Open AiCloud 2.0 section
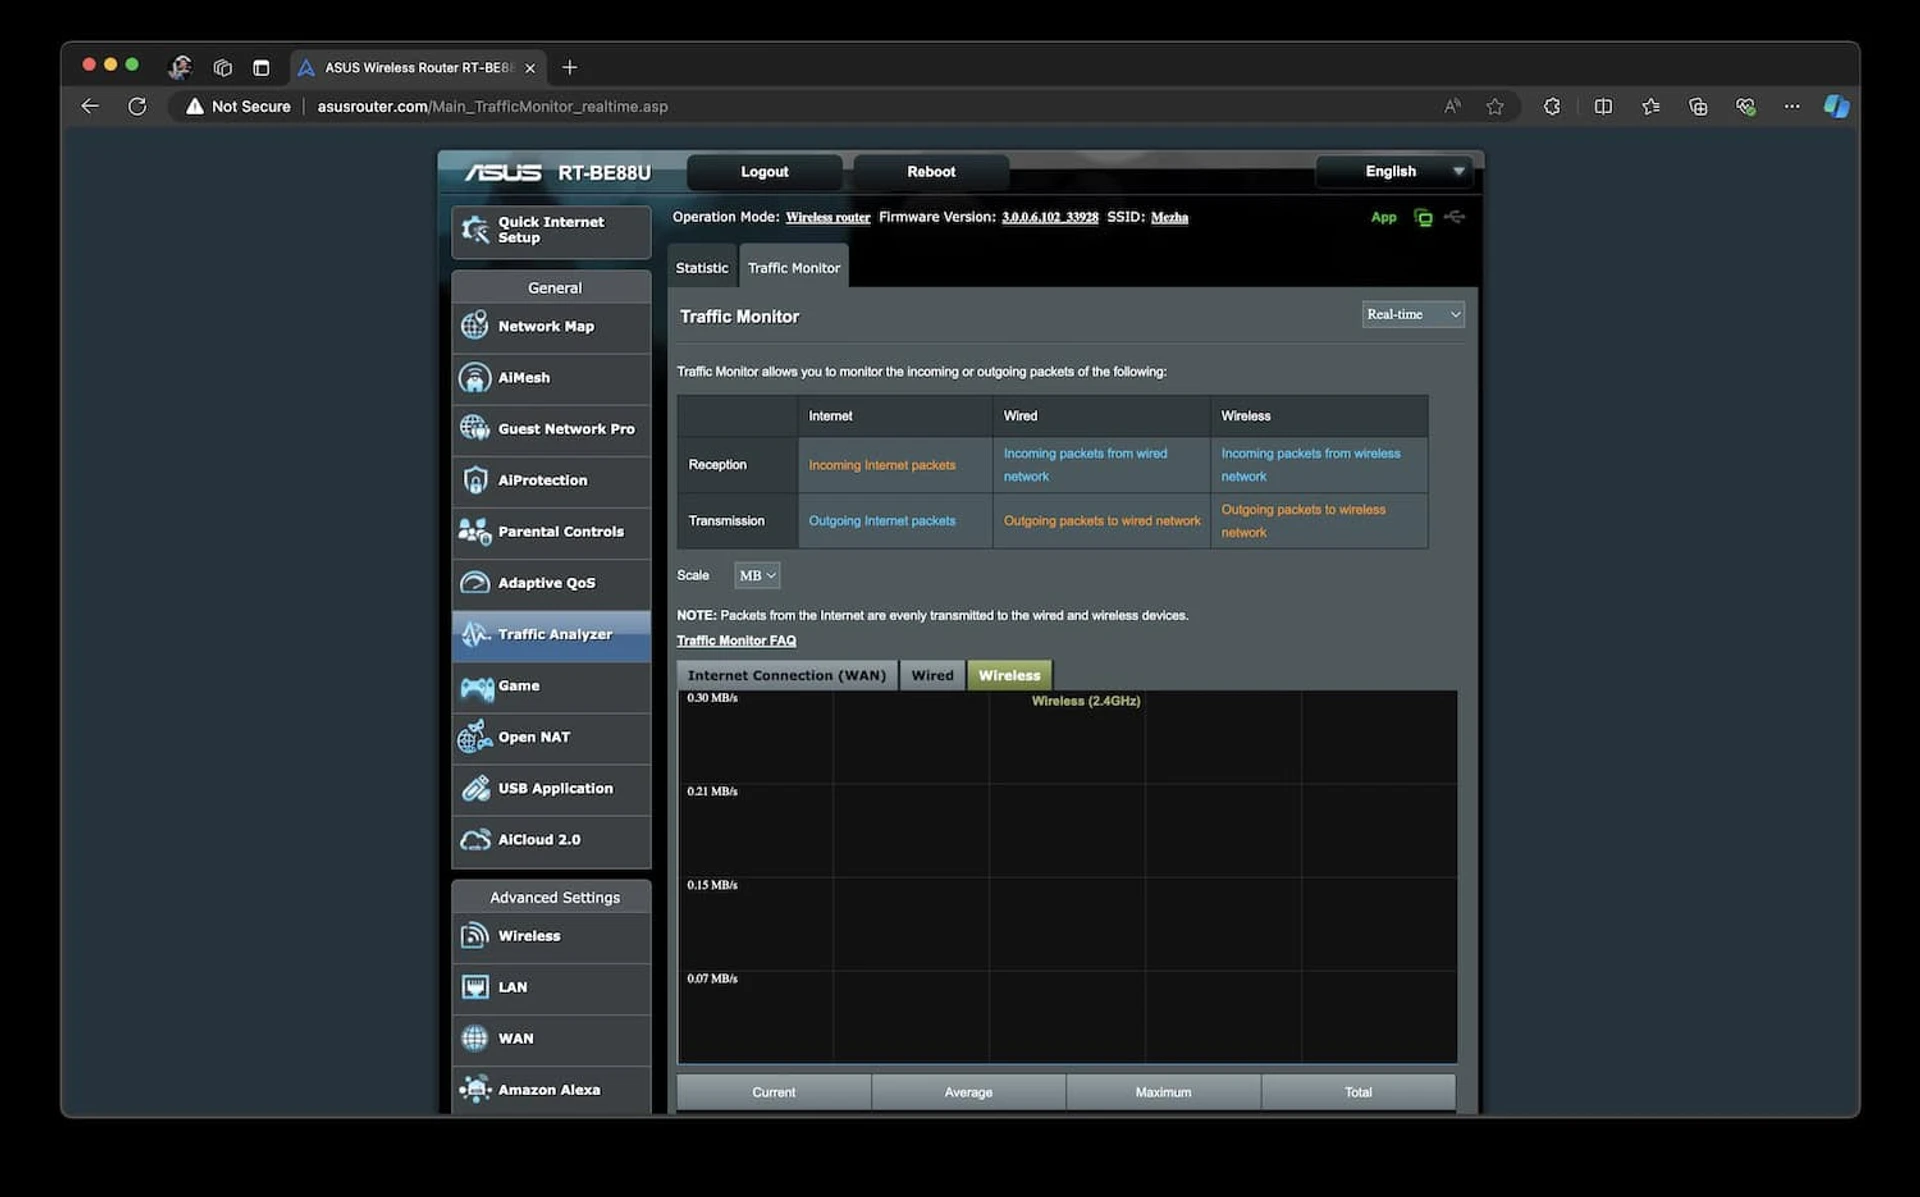 [x=551, y=840]
